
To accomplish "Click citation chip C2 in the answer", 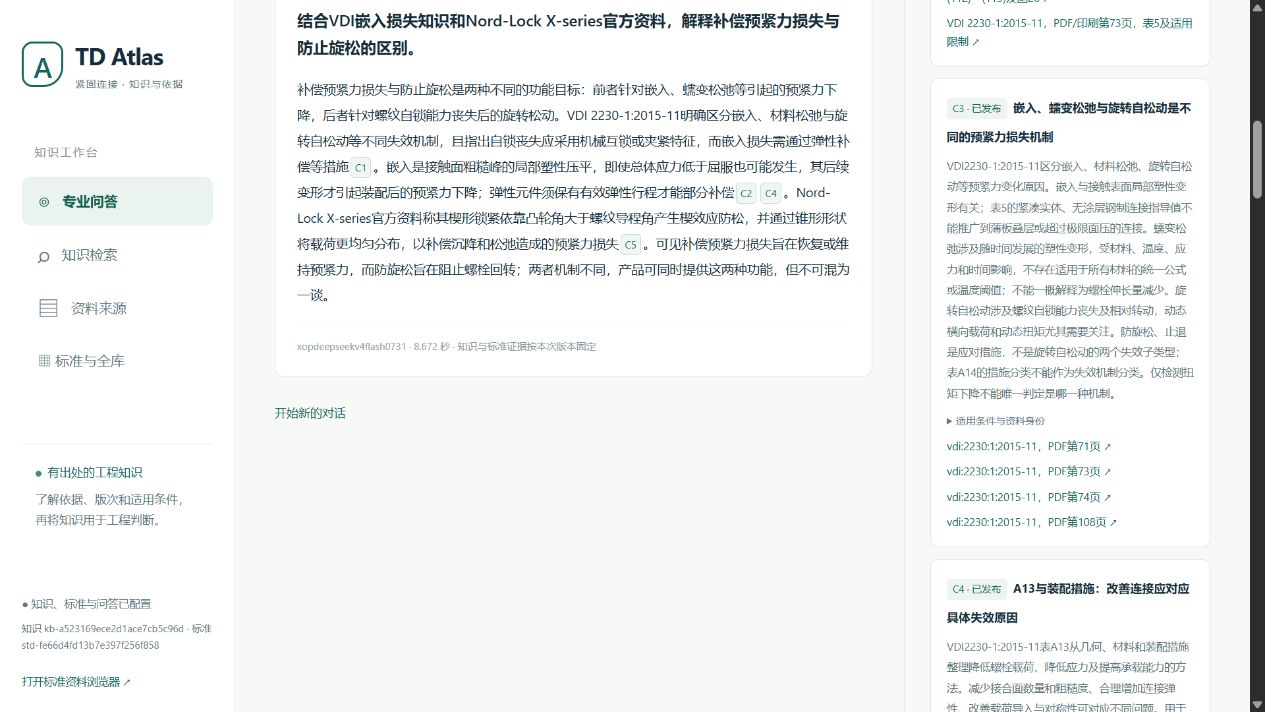I will [x=746, y=193].
